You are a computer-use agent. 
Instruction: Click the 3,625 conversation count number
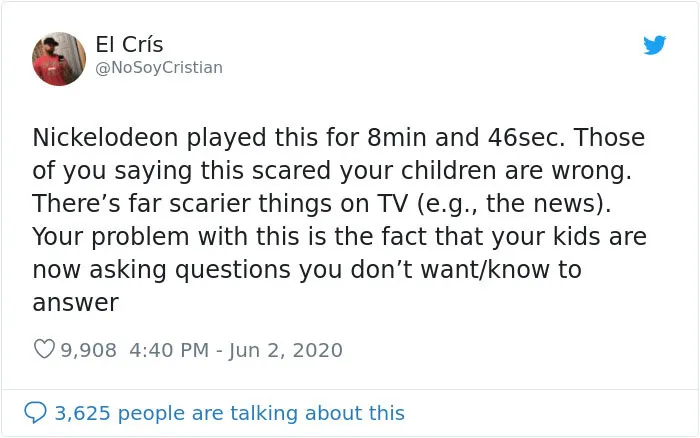click(82, 413)
